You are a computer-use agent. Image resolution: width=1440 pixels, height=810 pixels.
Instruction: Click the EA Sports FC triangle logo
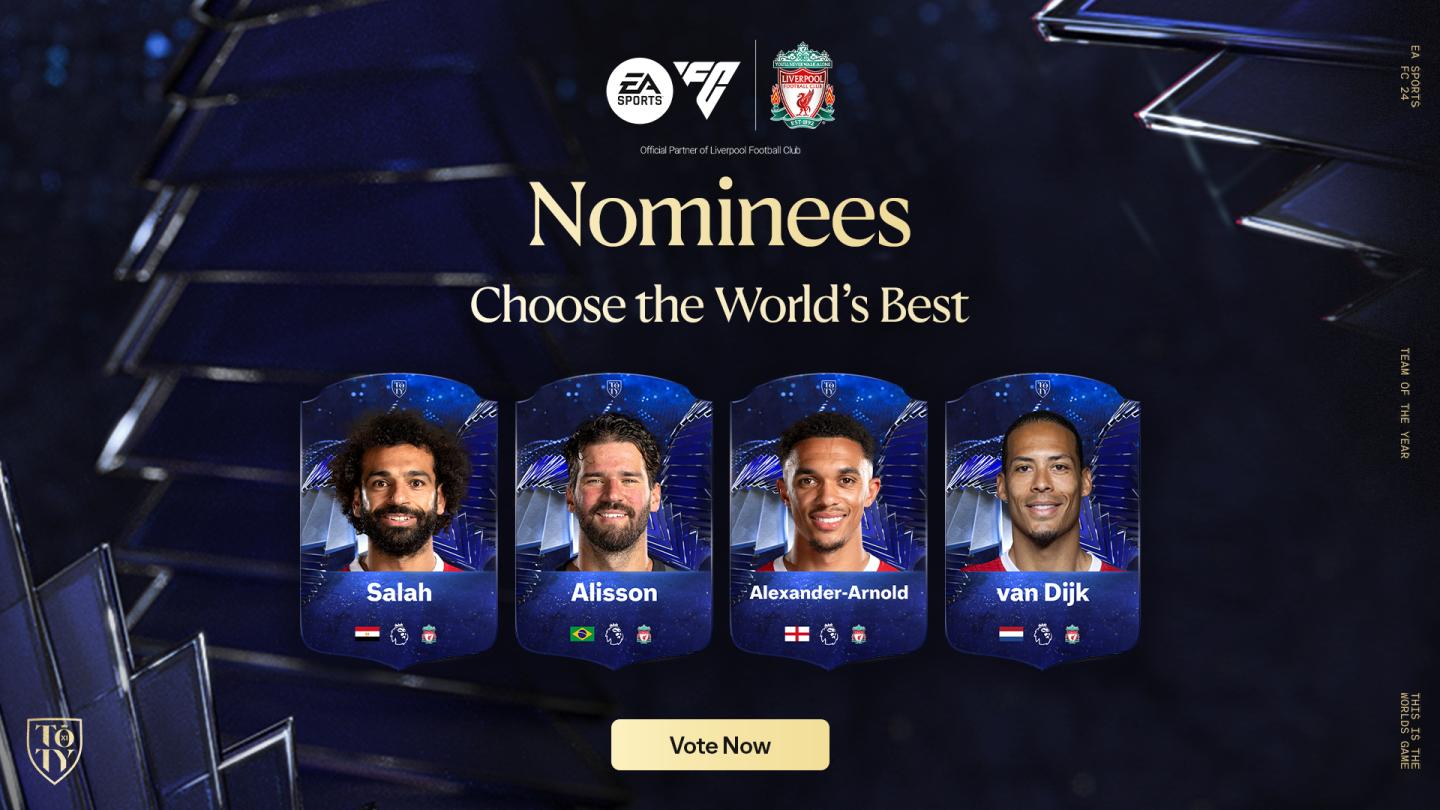pos(706,90)
